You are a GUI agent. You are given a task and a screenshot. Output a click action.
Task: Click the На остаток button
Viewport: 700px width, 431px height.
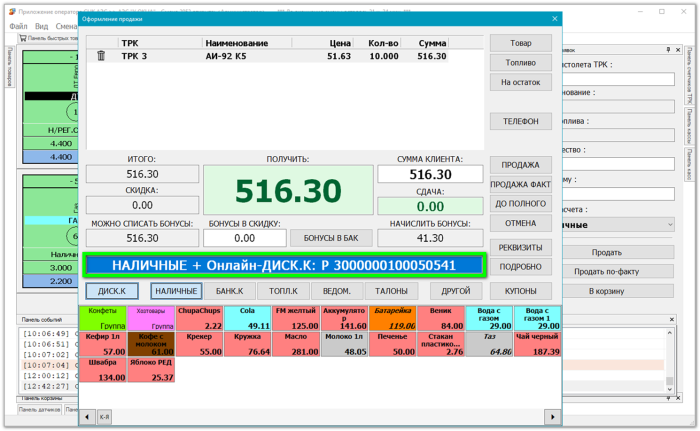point(521,82)
